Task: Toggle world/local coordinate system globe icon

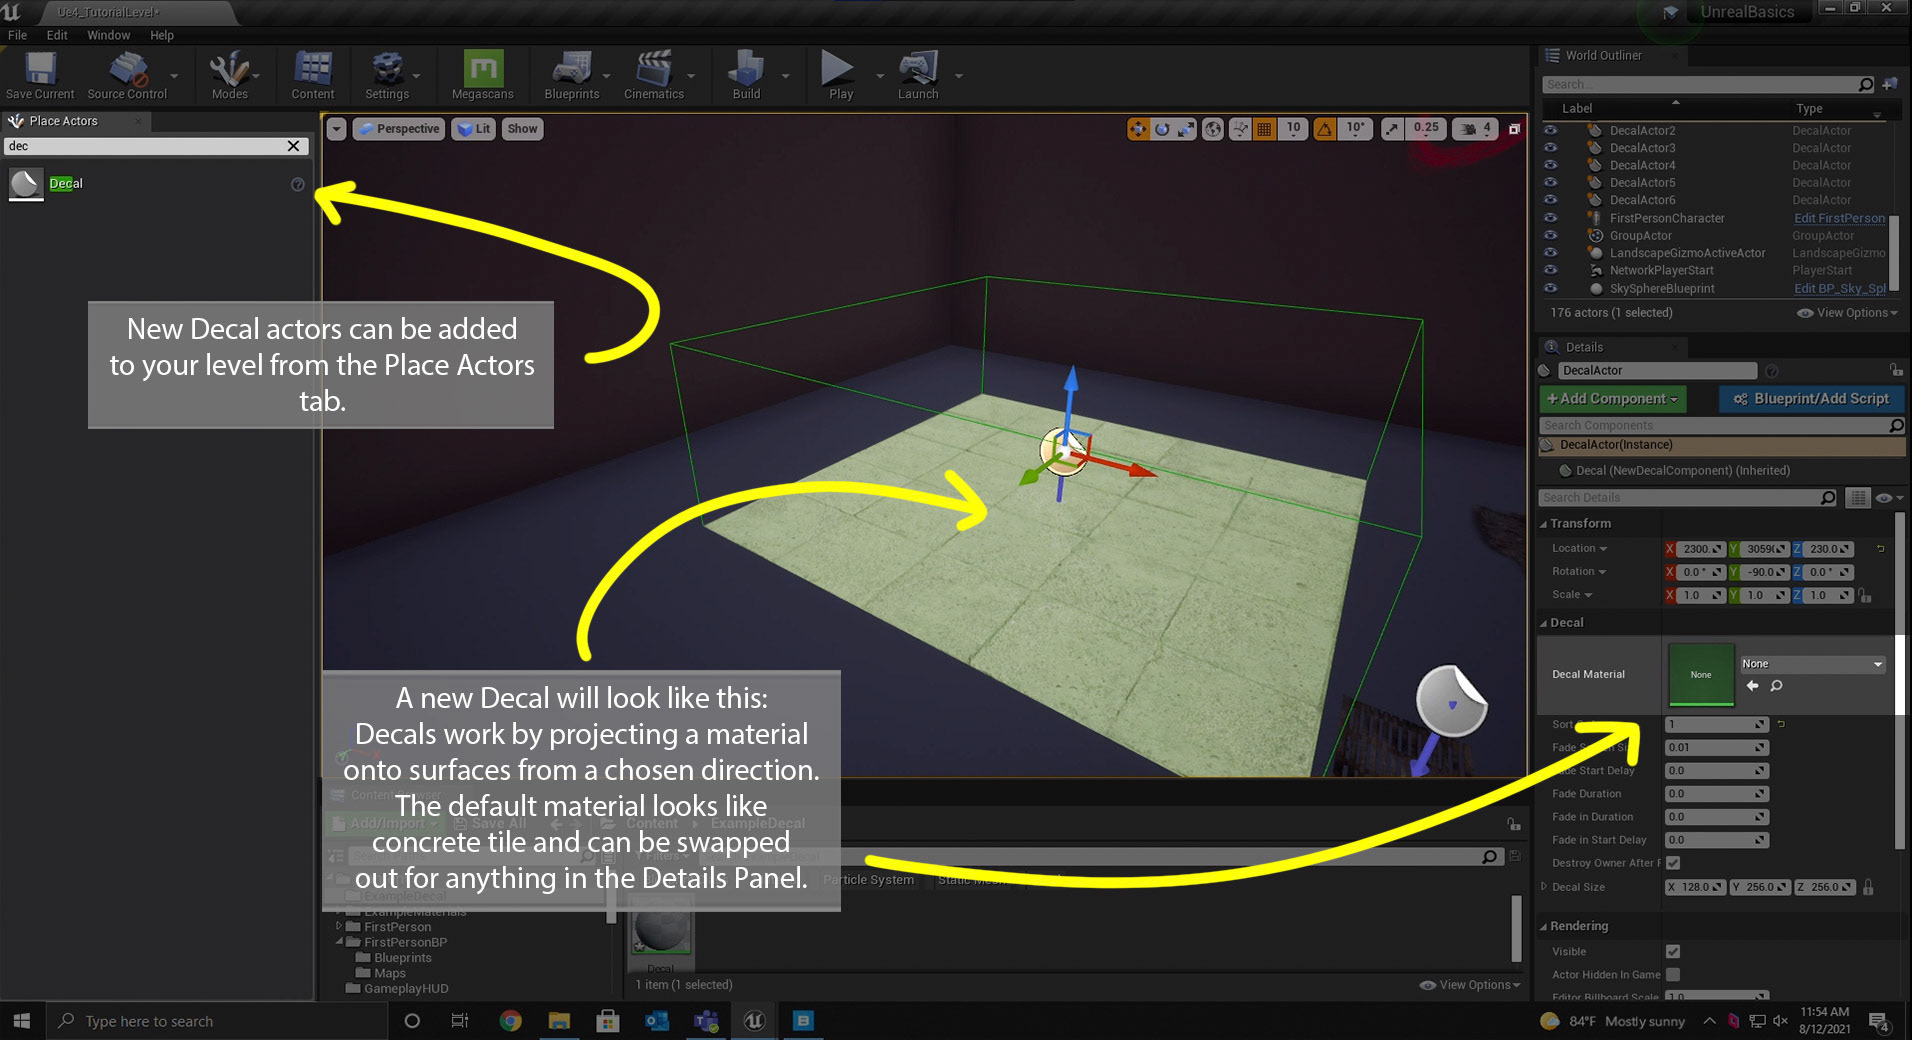Action: (1213, 129)
